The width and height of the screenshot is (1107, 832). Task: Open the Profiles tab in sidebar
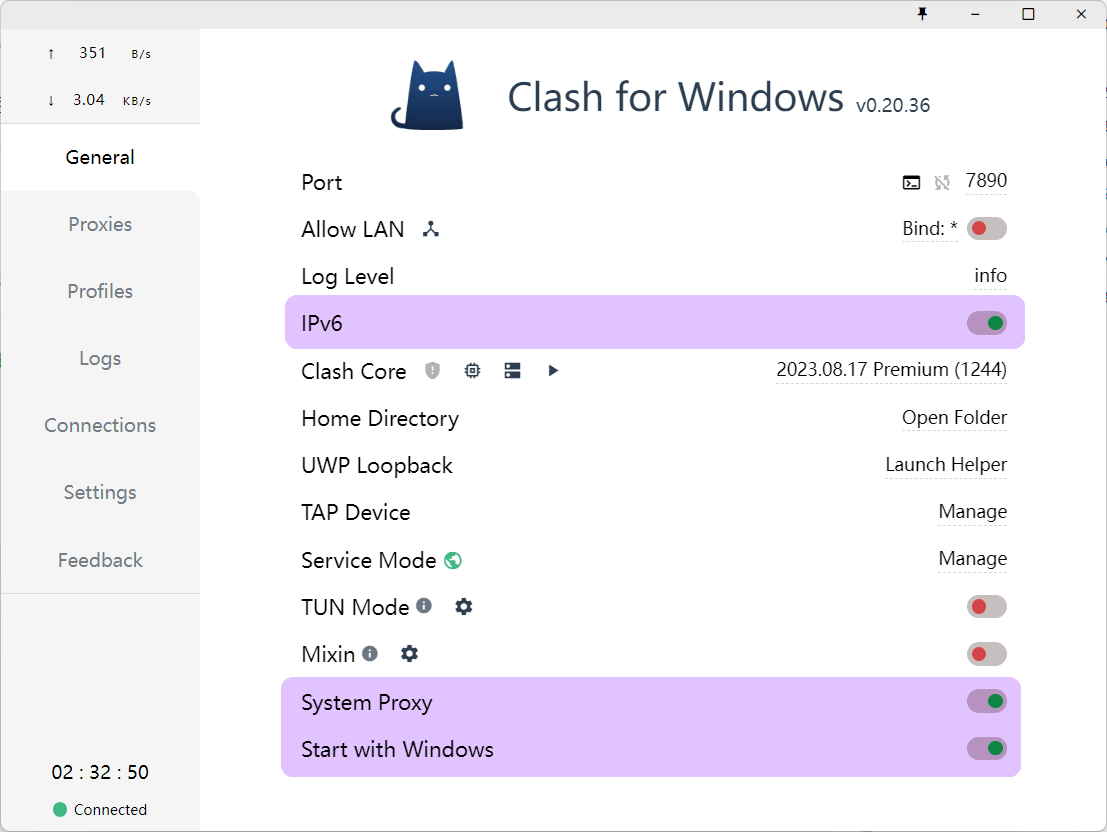click(x=100, y=291)
